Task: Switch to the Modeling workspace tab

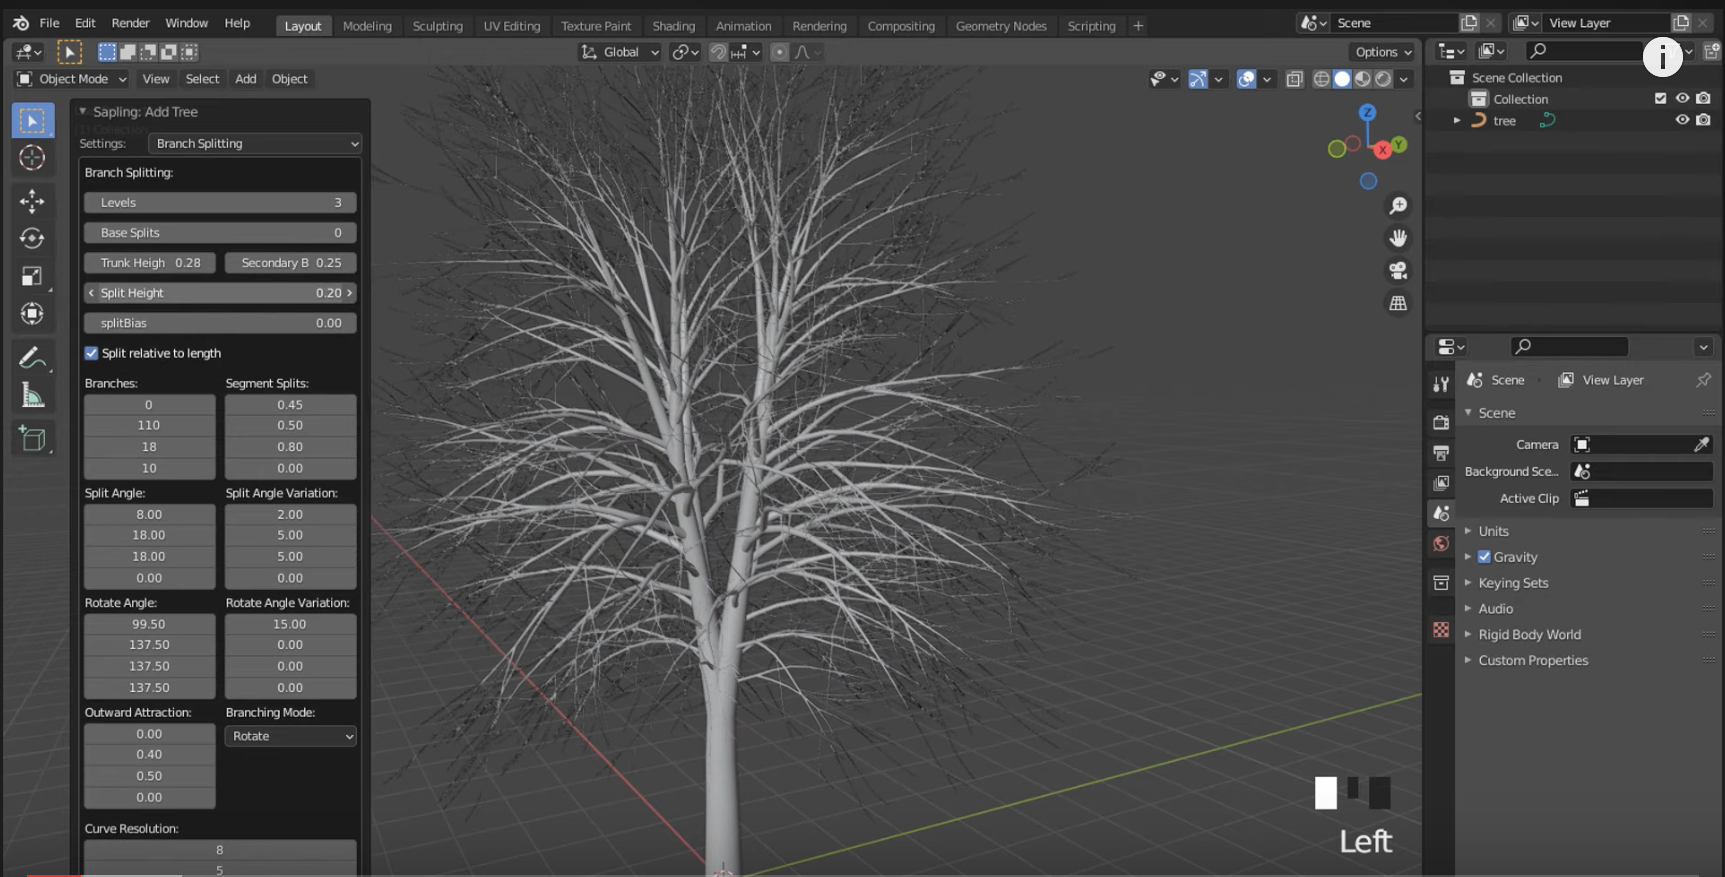Action: pyautogui.click(x=367, y=26)
